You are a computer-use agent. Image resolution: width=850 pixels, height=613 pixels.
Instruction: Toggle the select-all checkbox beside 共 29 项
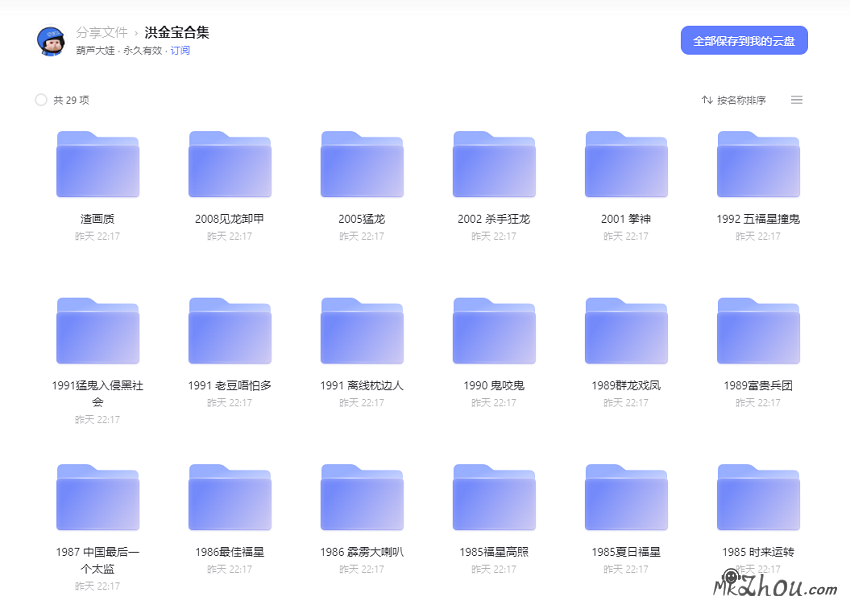tap(41, 100)
